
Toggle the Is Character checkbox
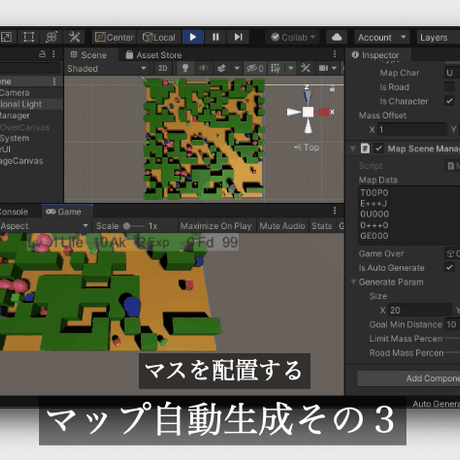(x=449, y=101)
